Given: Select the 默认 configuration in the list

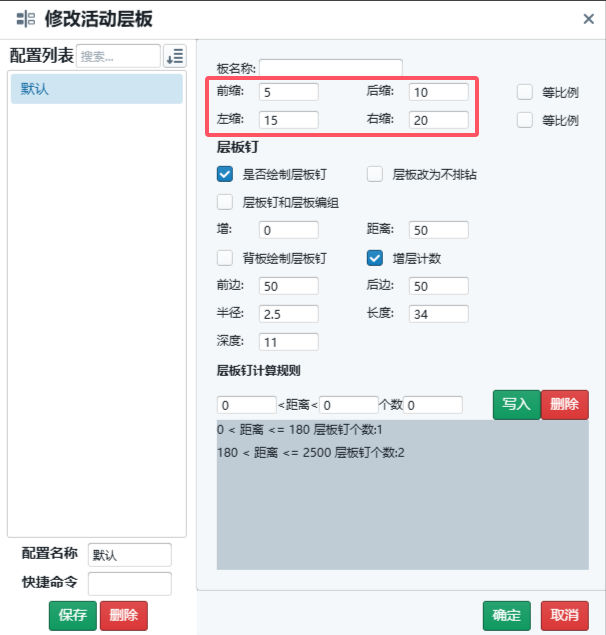Looking at the screenshot, I should click(x=96, y=89).
